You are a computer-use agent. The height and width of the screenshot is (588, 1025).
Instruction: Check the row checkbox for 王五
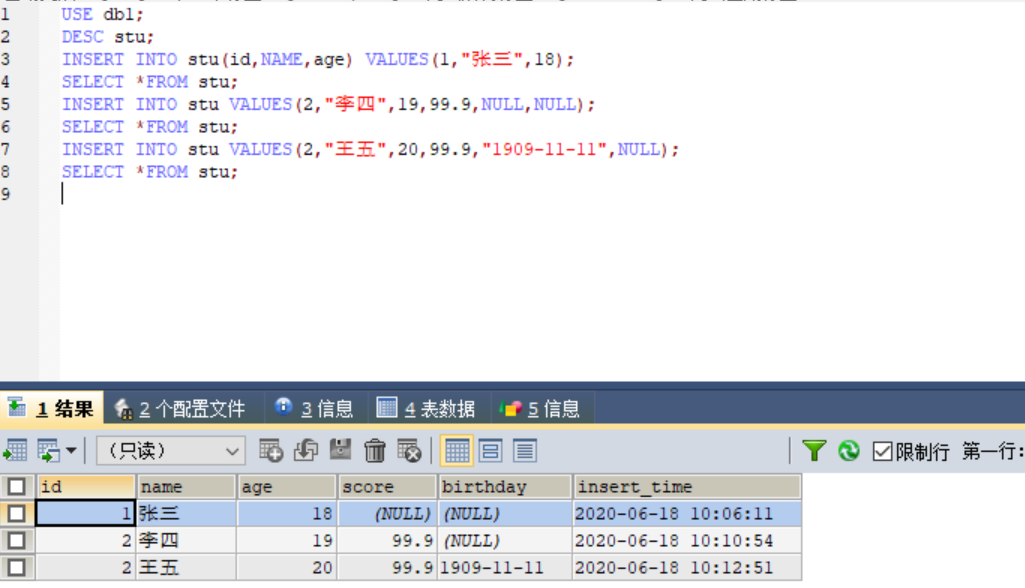click(x=16, y=567)
